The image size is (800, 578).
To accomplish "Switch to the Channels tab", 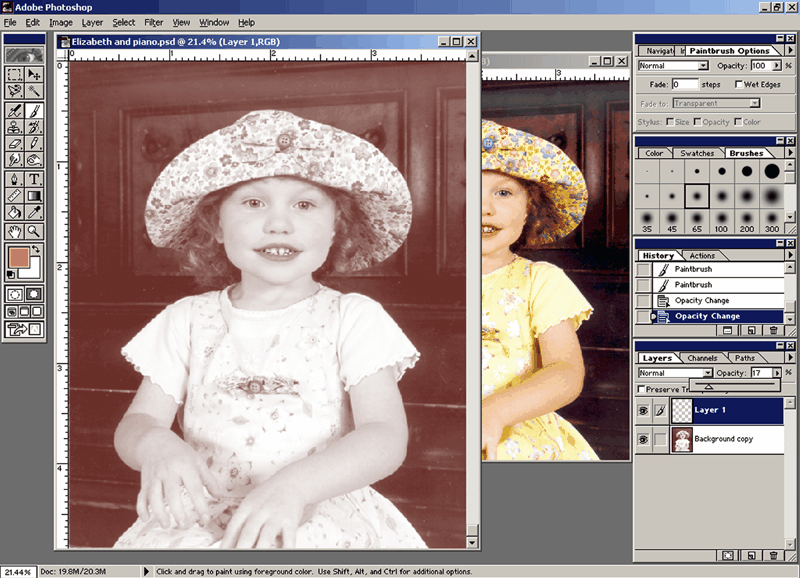I will coord(701,358).
